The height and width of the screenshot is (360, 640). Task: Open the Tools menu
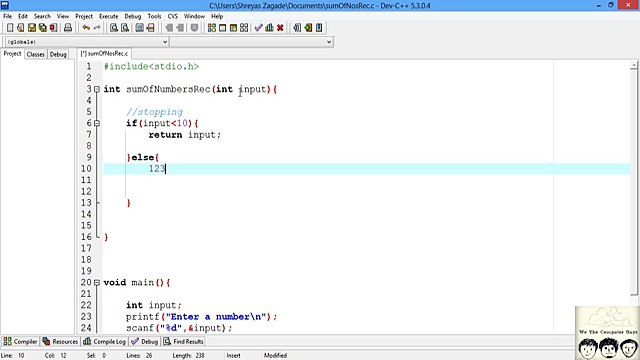click(154, 16)
